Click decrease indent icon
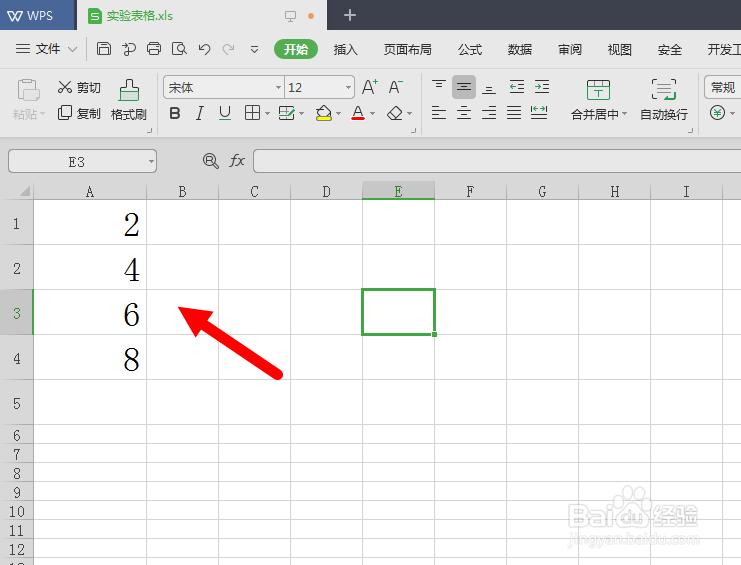The image size is (741, 565). (517, 86)
